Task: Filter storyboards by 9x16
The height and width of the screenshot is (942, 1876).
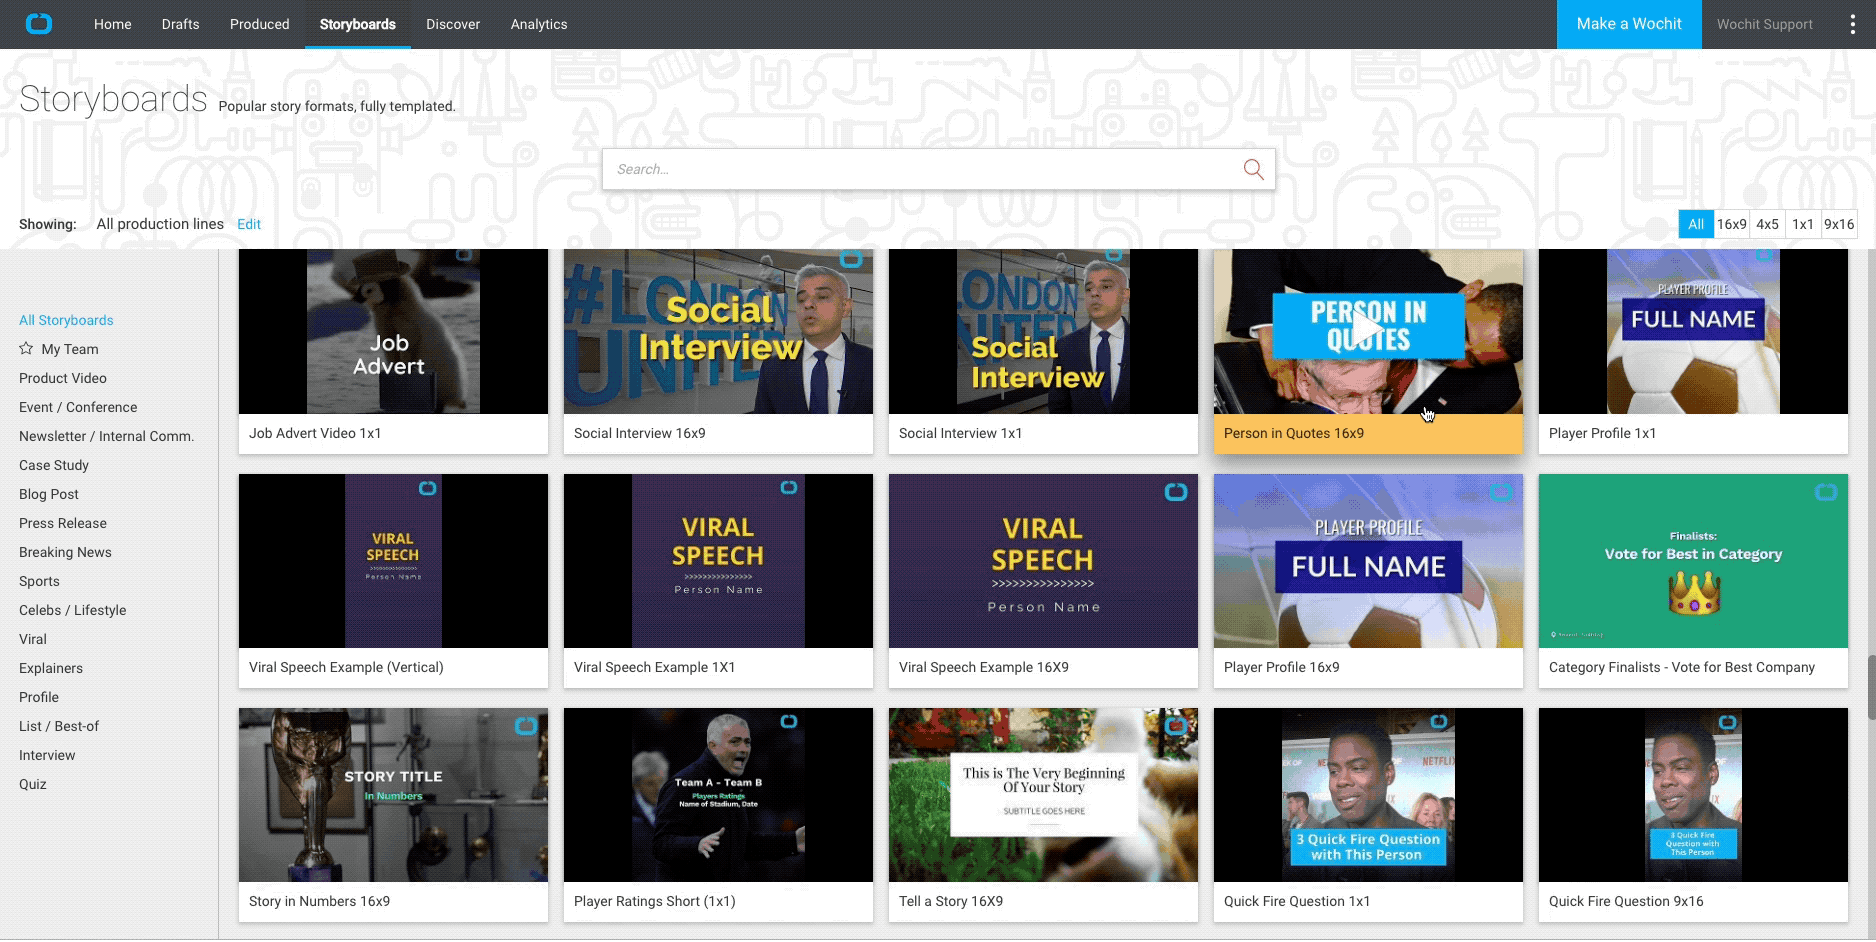Action: [1838, 224]
